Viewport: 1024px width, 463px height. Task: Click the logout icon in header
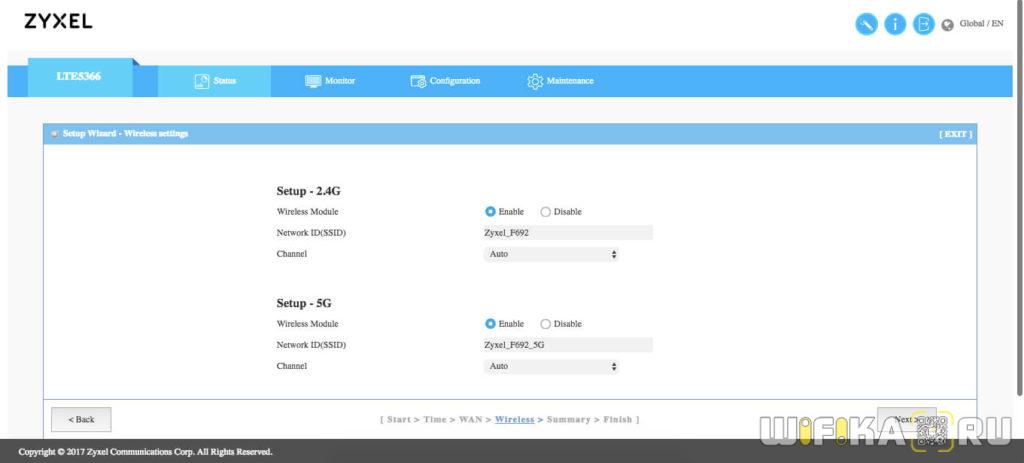tap(923, 25)
